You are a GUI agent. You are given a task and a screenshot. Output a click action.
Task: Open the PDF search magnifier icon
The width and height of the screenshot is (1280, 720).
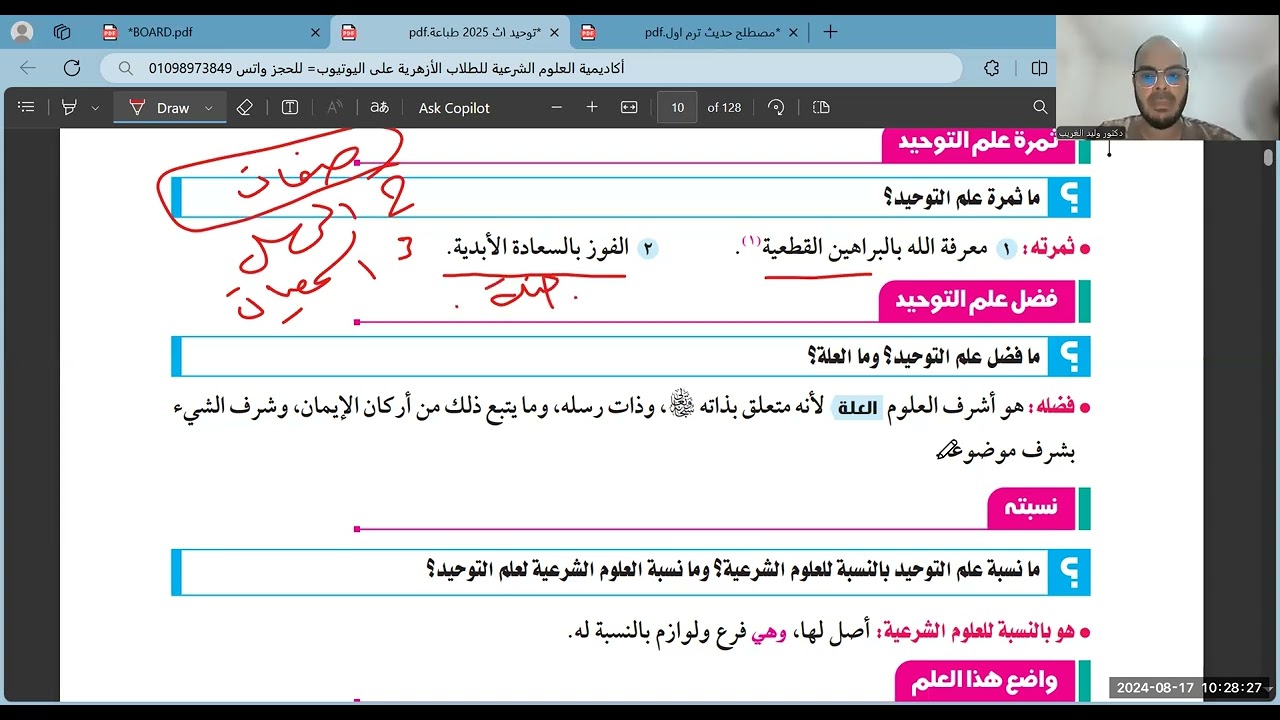point(1040,107)
